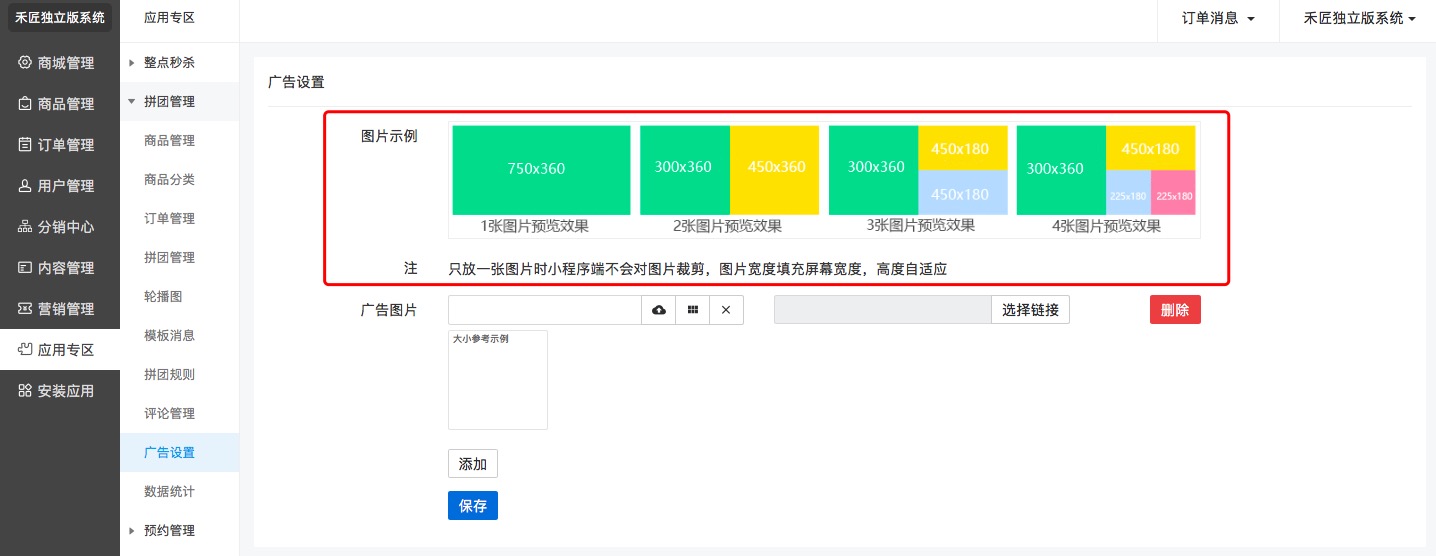Click the blue 保存 button
Image resolution: width=1436 pixels, height=556 pixels.
tap(472, 506)
